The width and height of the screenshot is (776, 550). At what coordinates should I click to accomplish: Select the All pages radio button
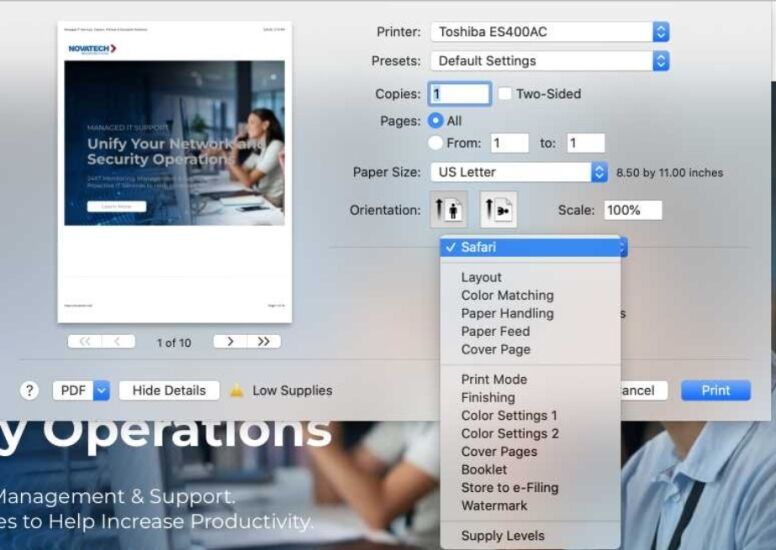tap(435, 120)
